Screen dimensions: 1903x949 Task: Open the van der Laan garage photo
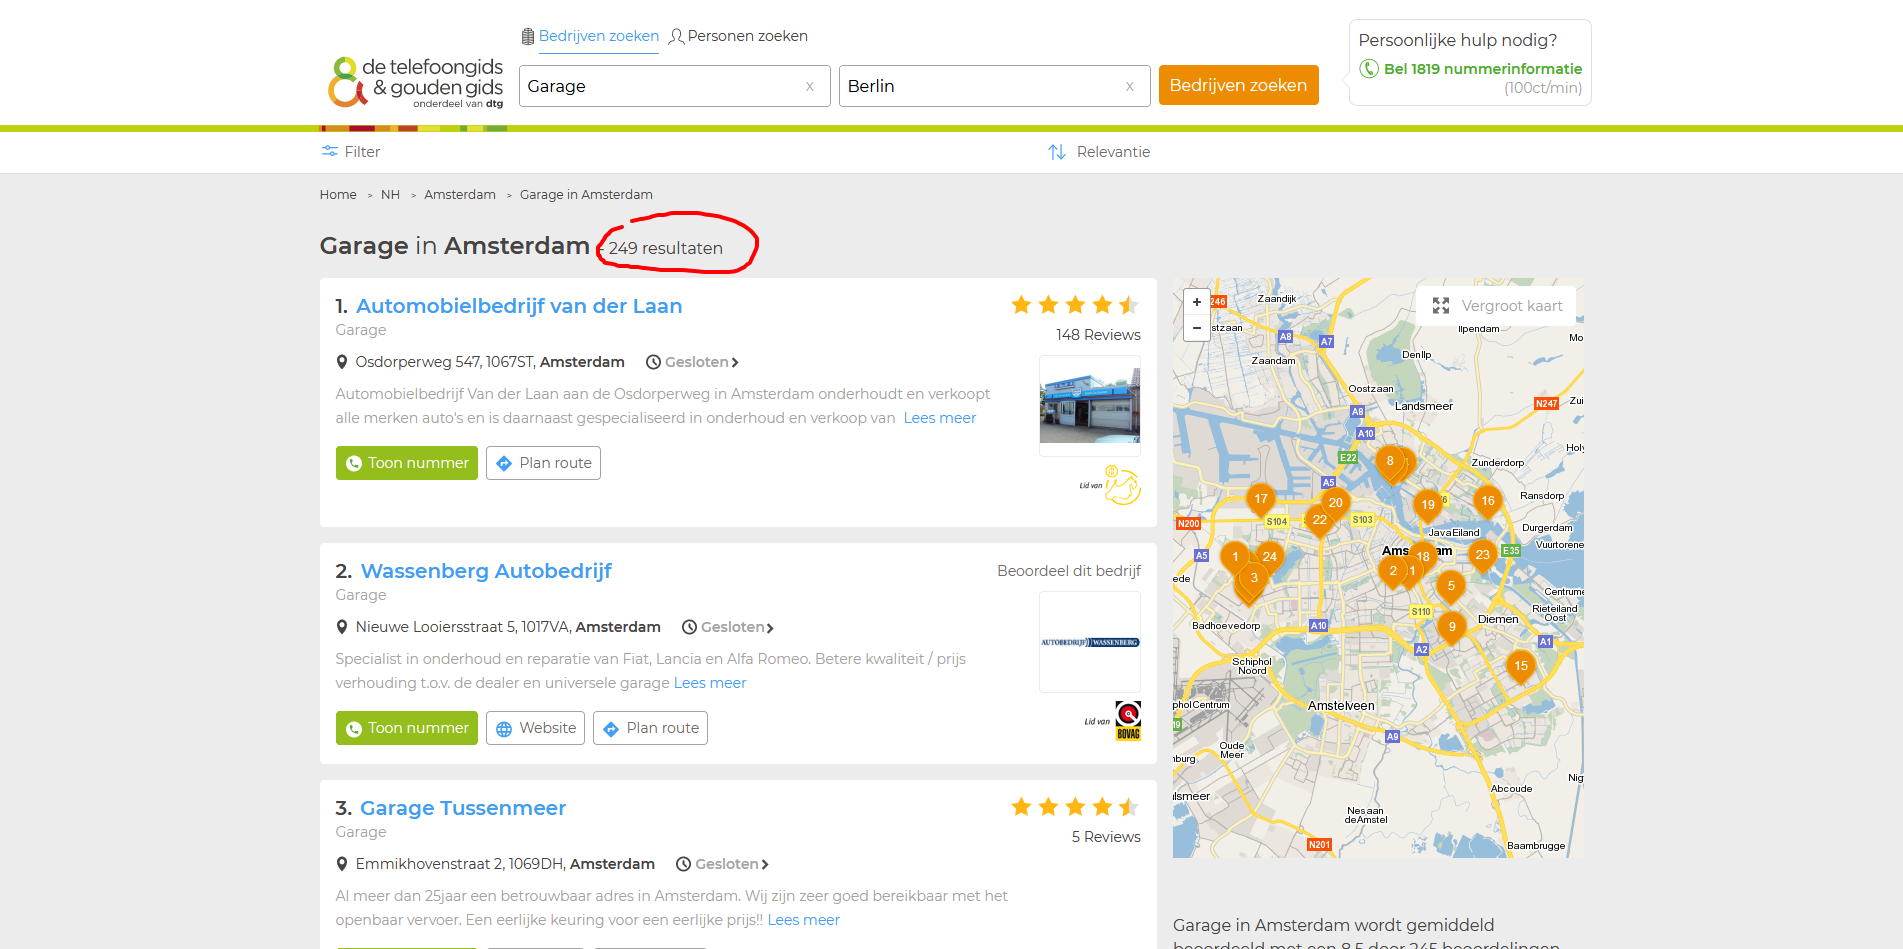pyautogui.click(x=1090, y=406)
